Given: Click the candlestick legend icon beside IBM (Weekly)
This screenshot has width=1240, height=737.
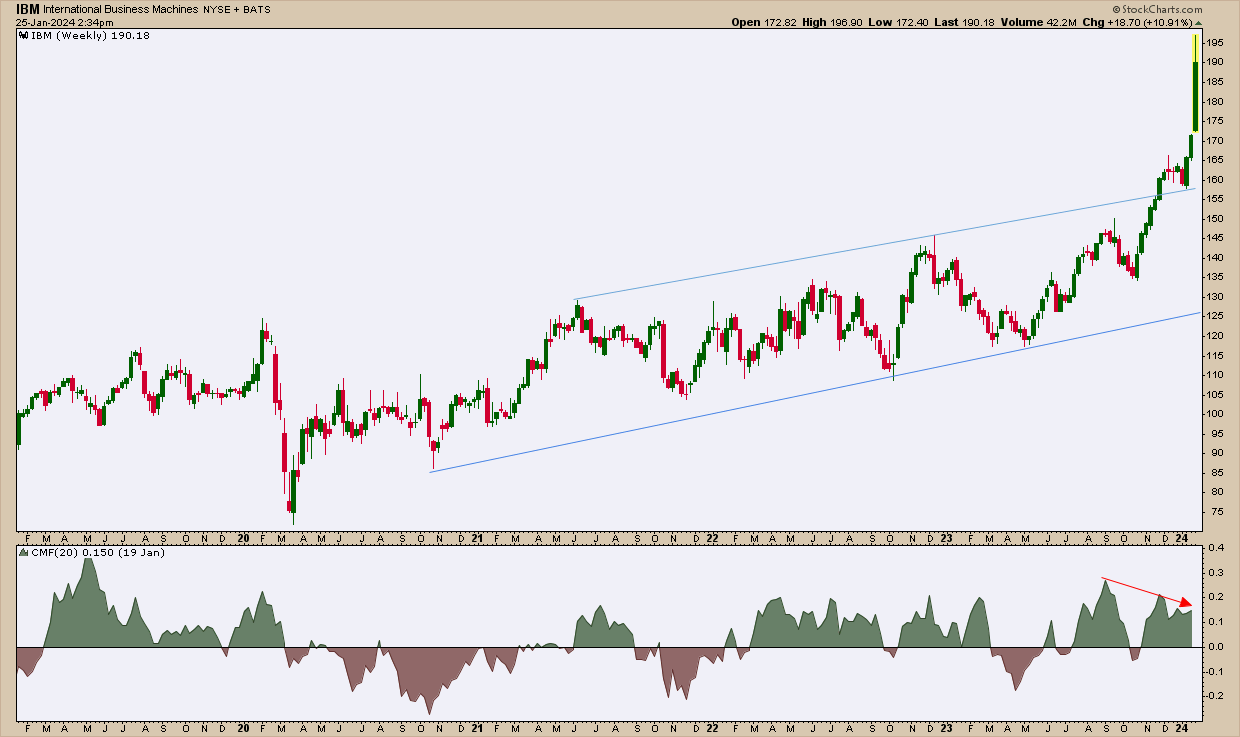Looking at the screenshot, I should point(24,35).
